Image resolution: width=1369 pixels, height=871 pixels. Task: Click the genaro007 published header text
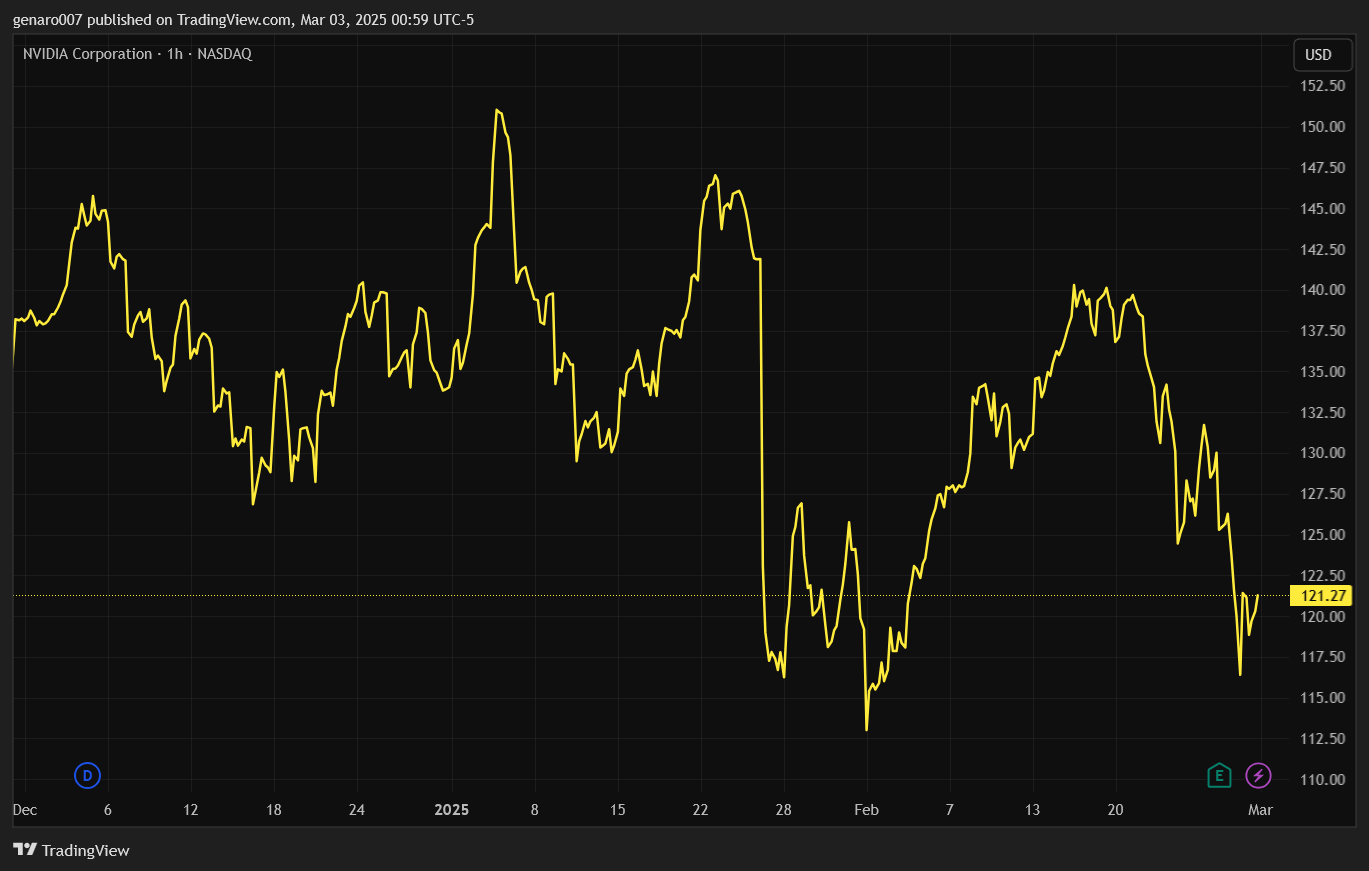pos(243,19)
